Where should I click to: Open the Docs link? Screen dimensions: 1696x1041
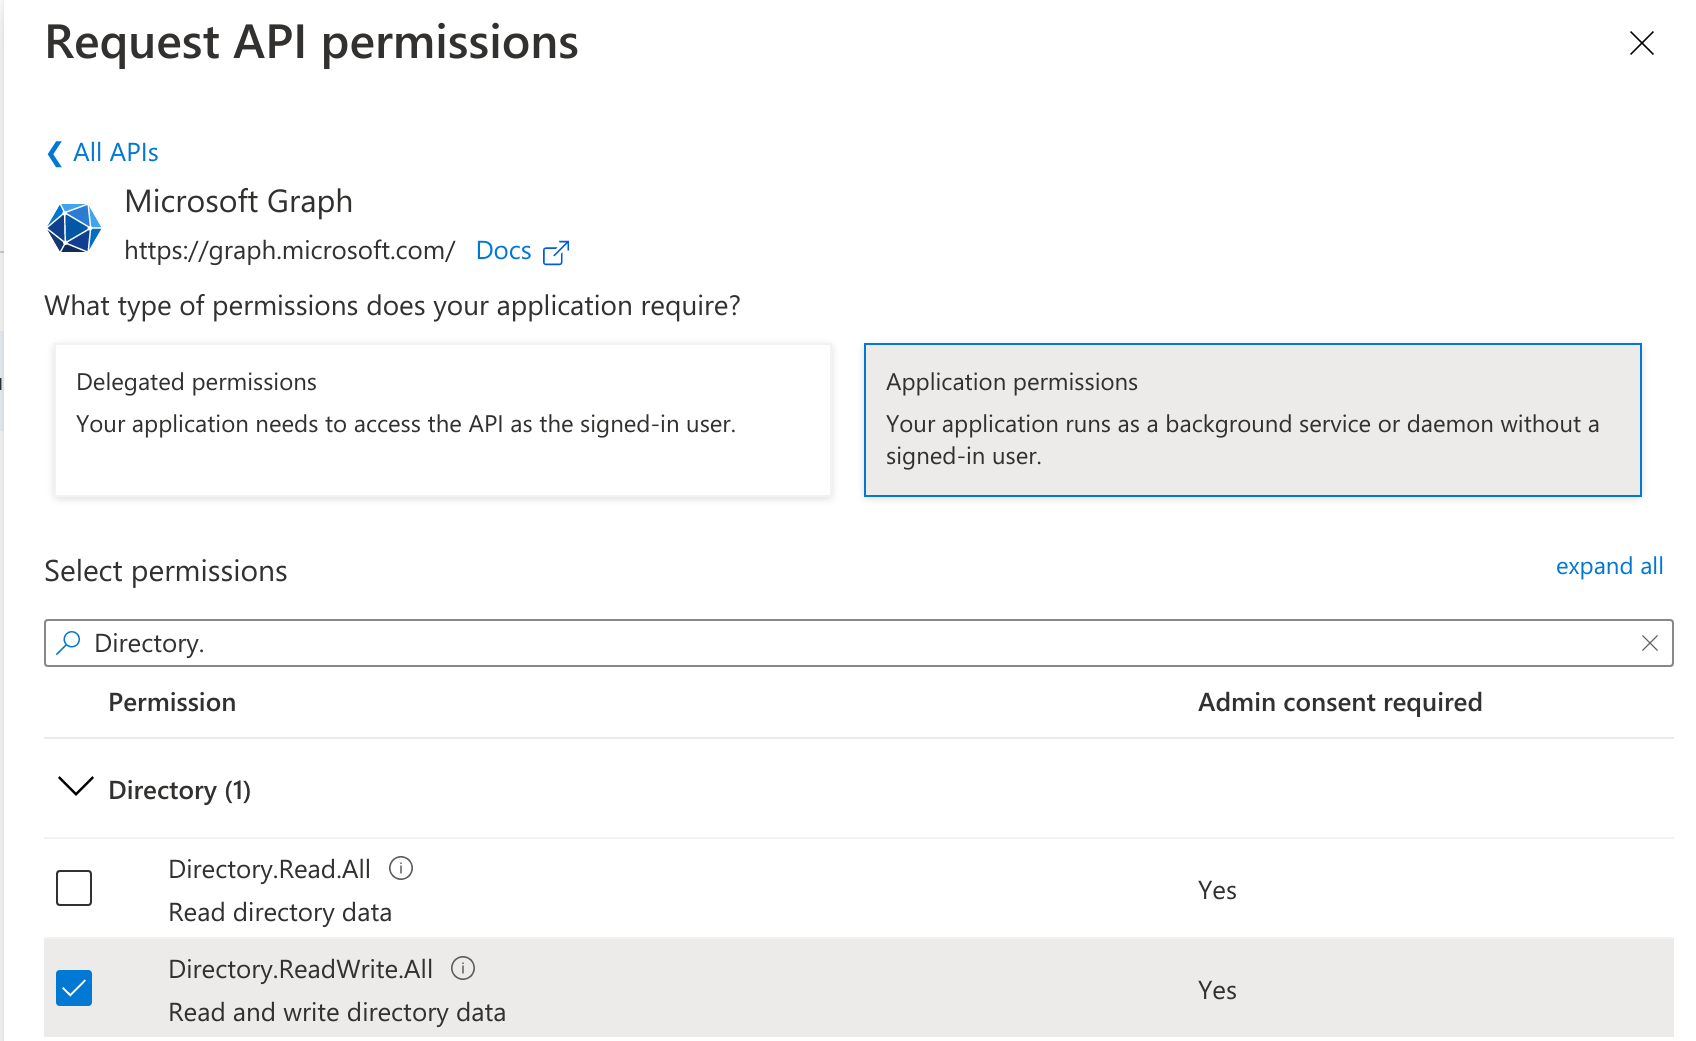503,251
